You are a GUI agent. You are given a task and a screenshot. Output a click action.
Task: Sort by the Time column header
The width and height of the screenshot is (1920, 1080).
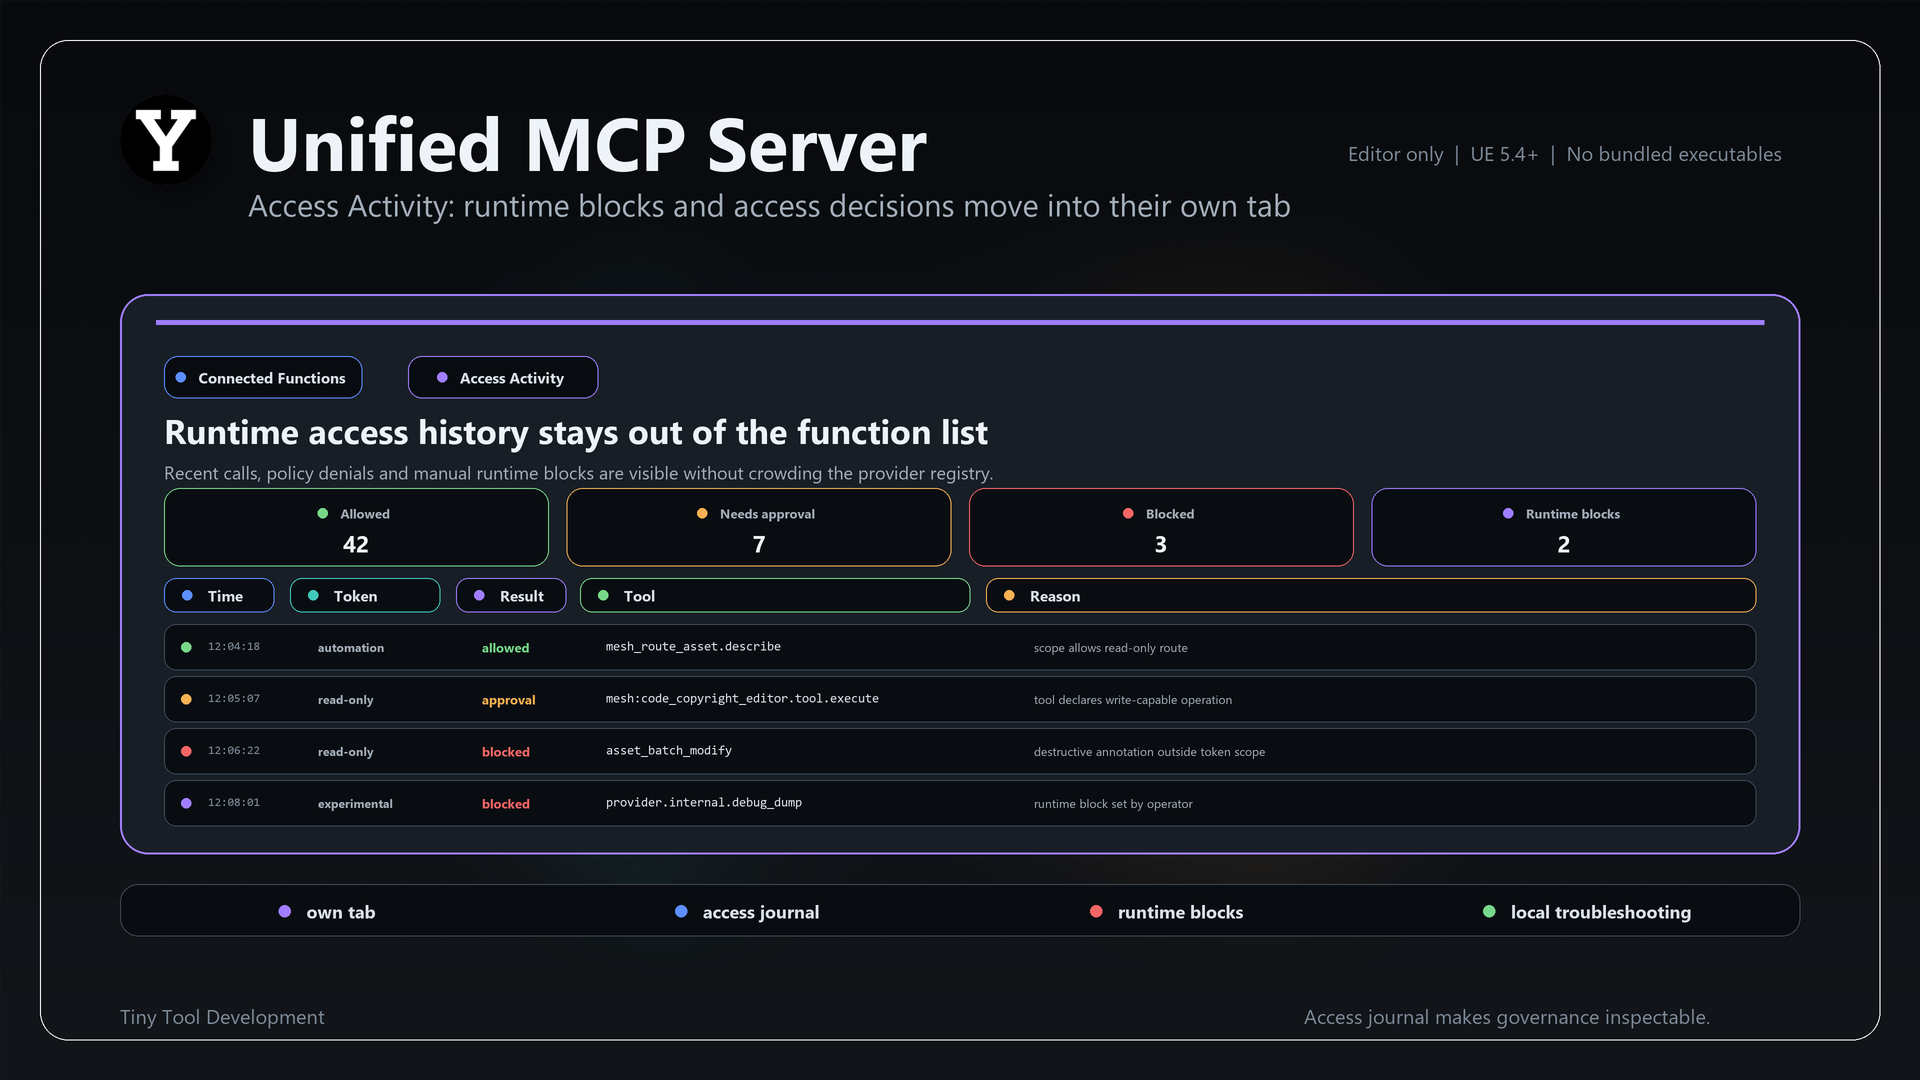point(219,595)
